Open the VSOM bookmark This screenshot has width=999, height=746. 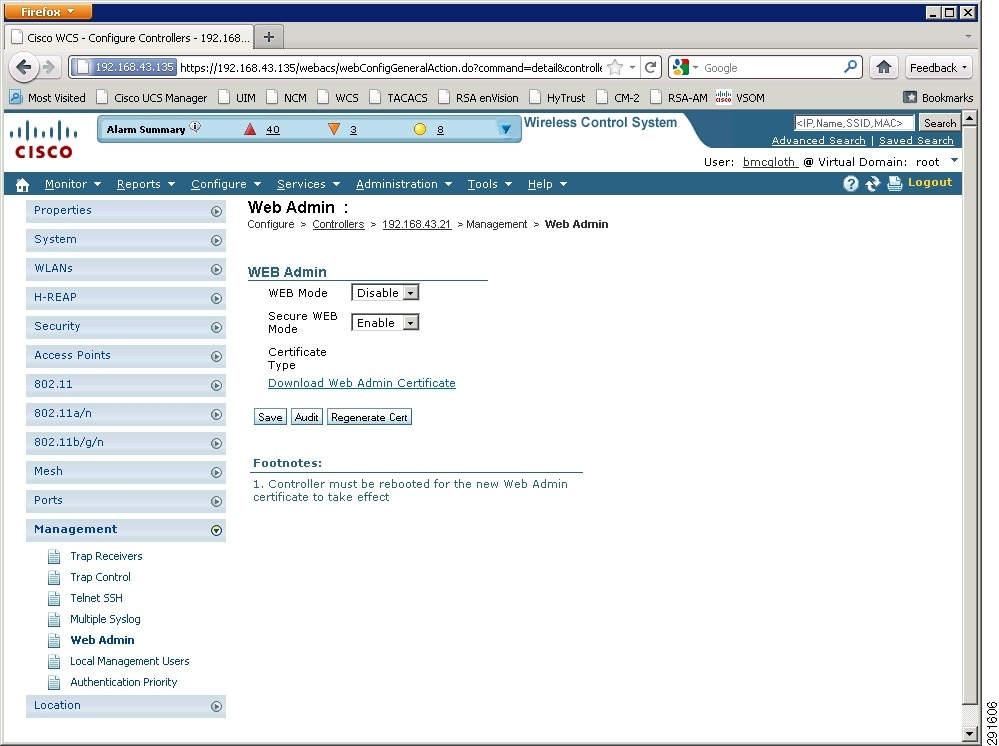740,97
